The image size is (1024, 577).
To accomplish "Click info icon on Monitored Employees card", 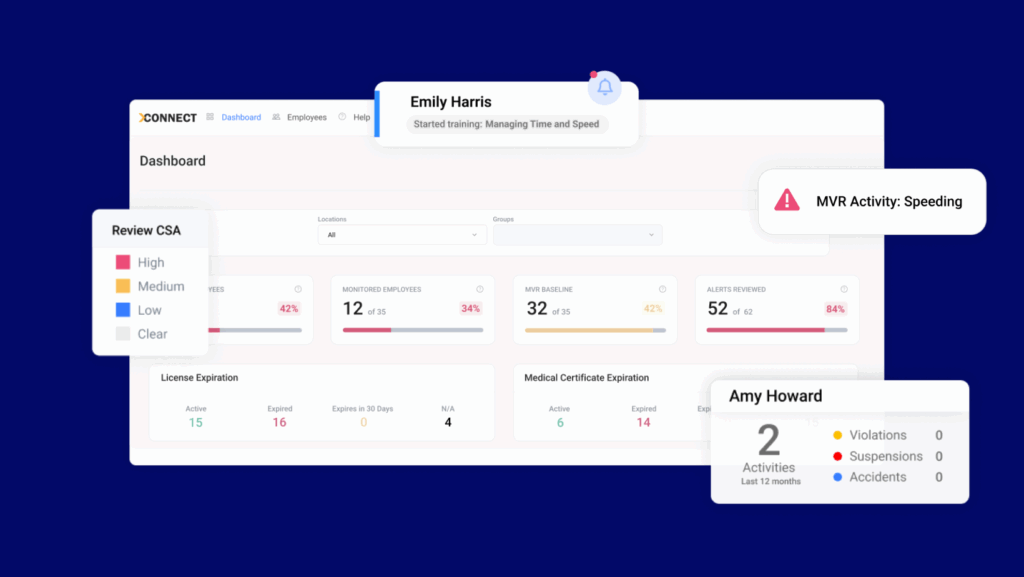I will [x=480, y=289].
